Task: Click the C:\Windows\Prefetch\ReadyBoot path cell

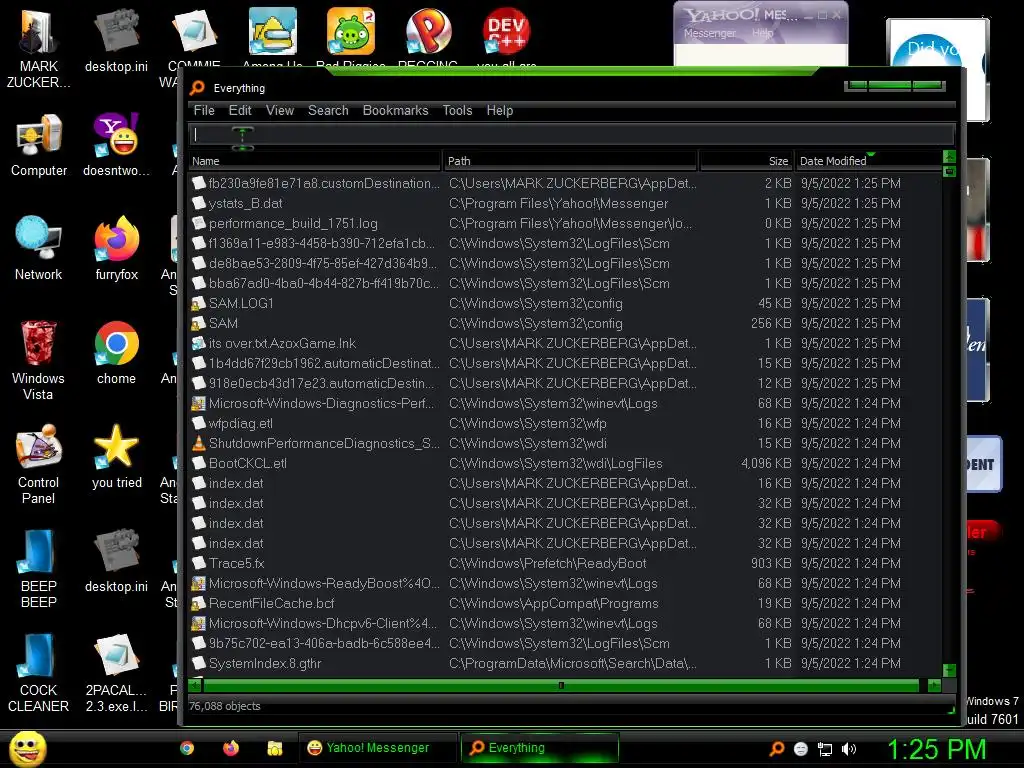Action: click(x=547, y=563)
